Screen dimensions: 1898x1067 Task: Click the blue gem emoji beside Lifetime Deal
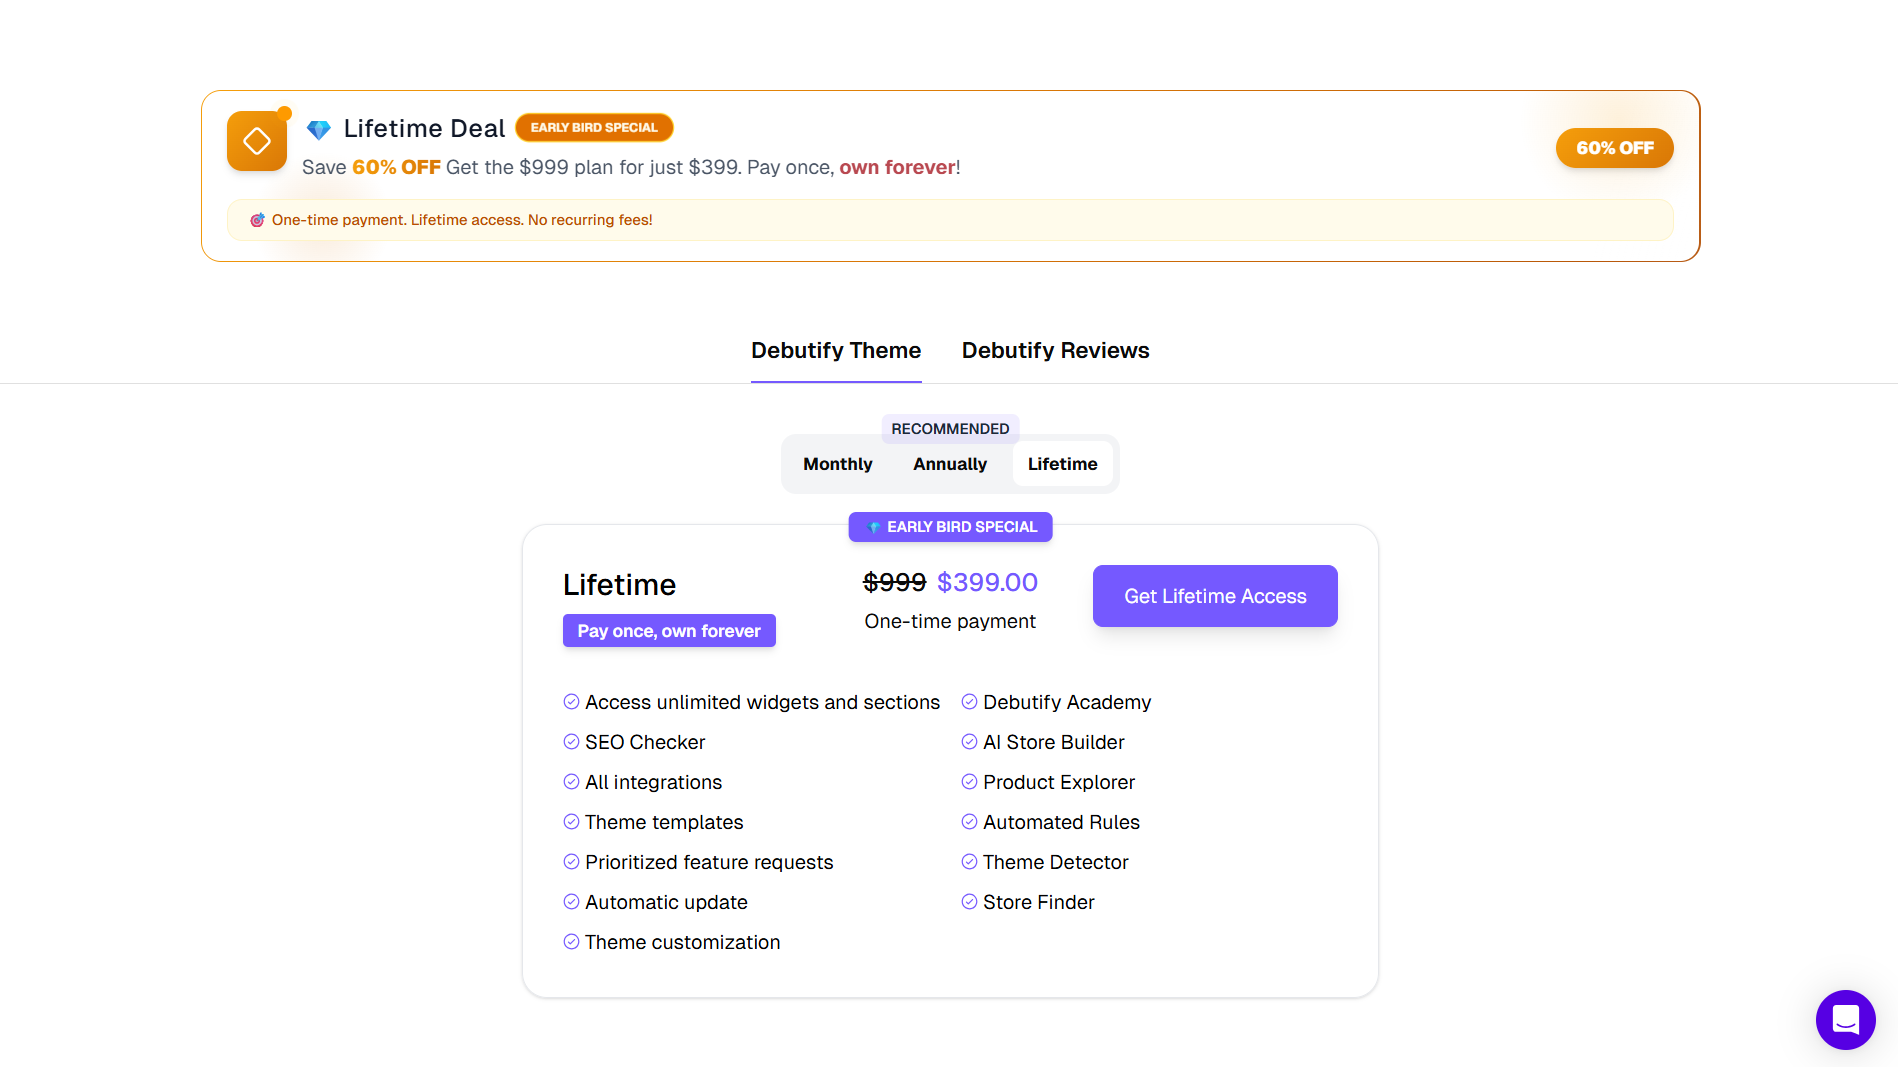point(318,128)
